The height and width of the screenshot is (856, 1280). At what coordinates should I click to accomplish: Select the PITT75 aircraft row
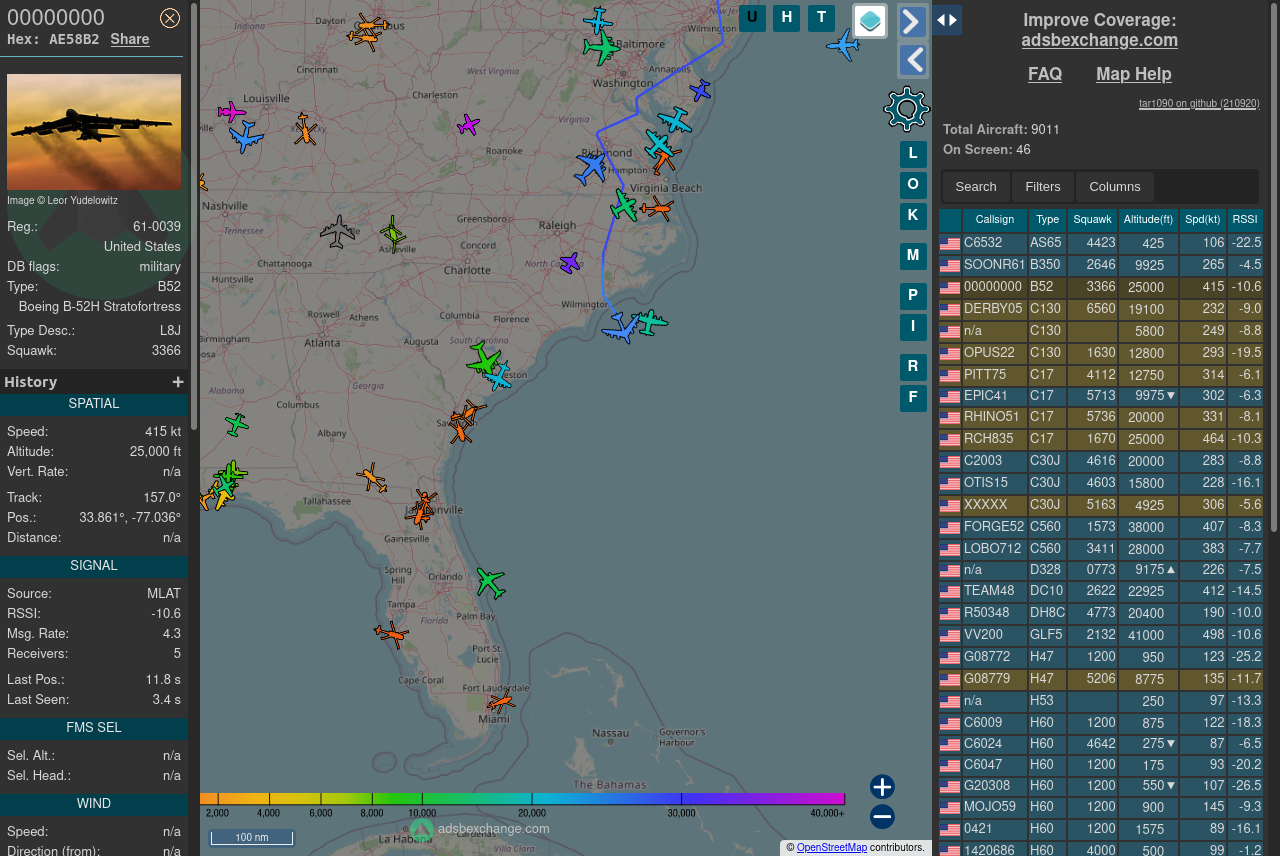click(x=1101, y=375)
